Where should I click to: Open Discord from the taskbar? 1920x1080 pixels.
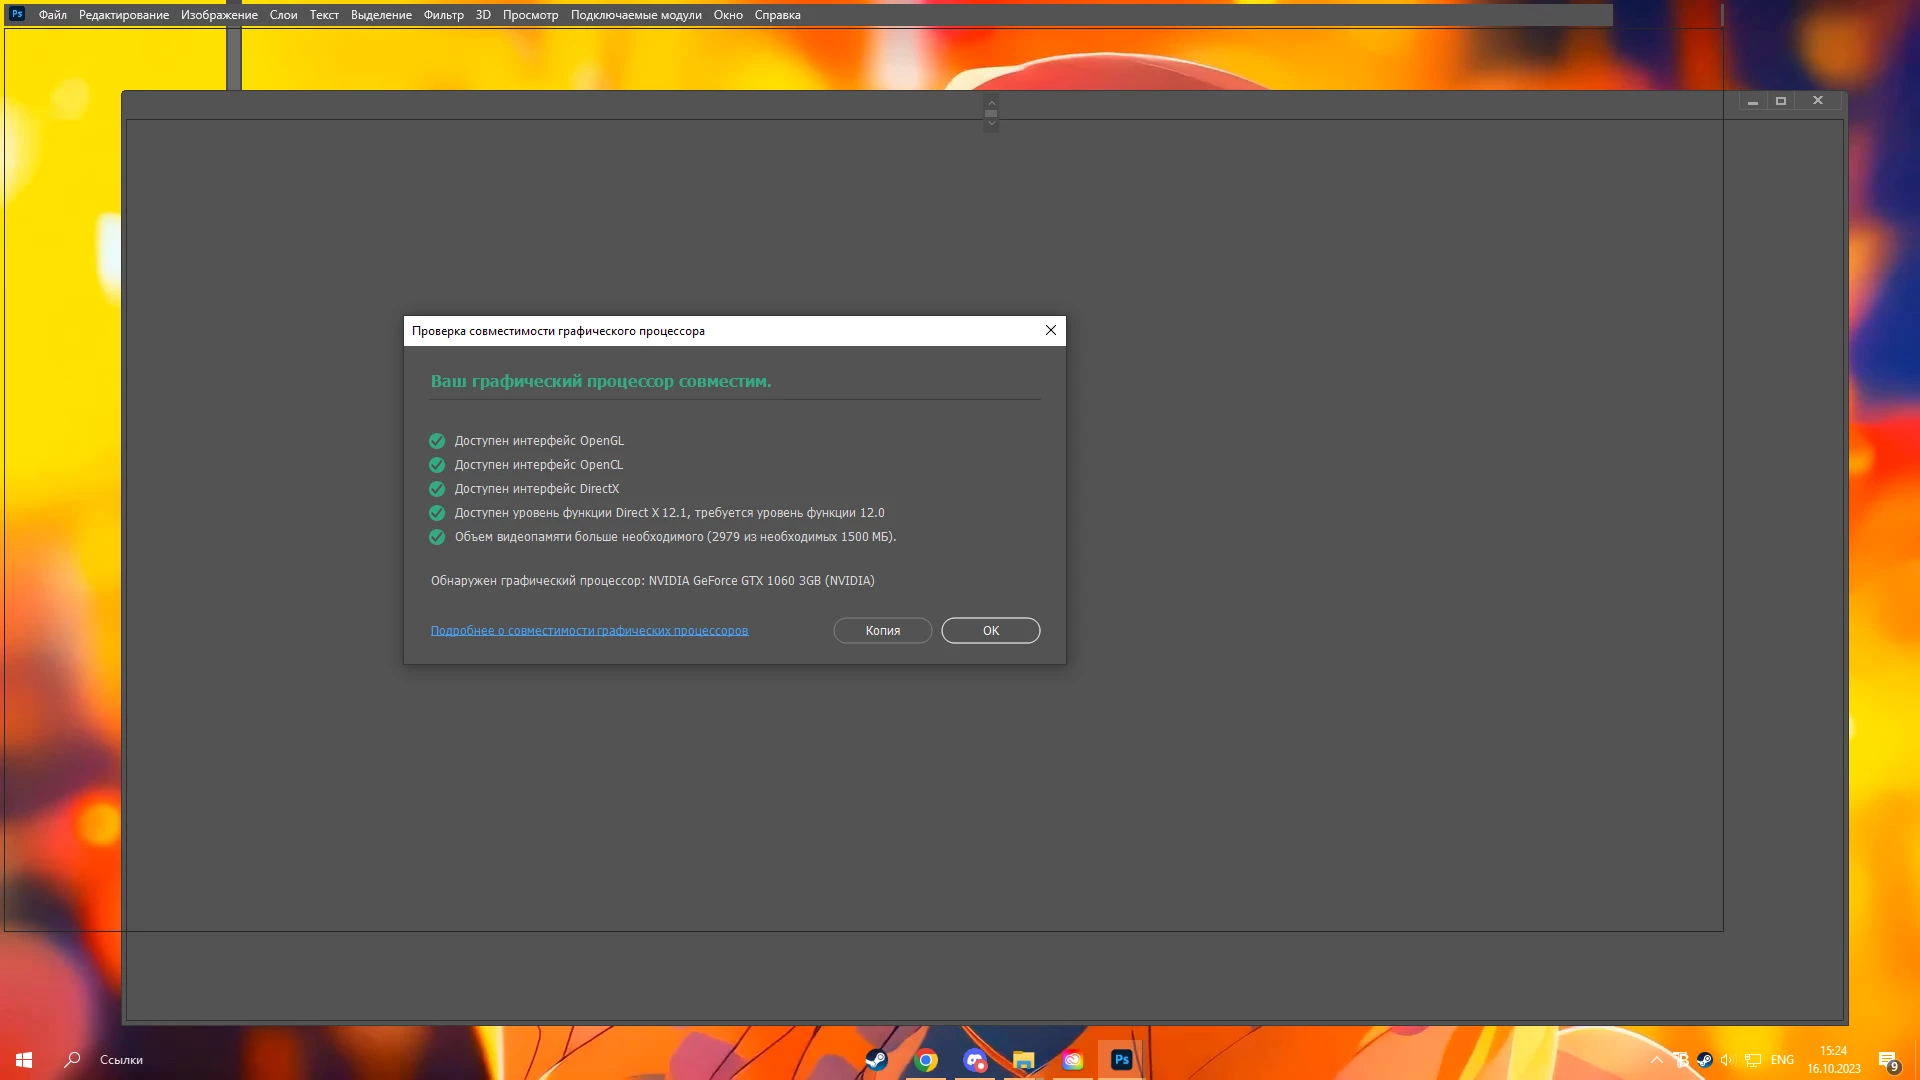[975, 1060]
